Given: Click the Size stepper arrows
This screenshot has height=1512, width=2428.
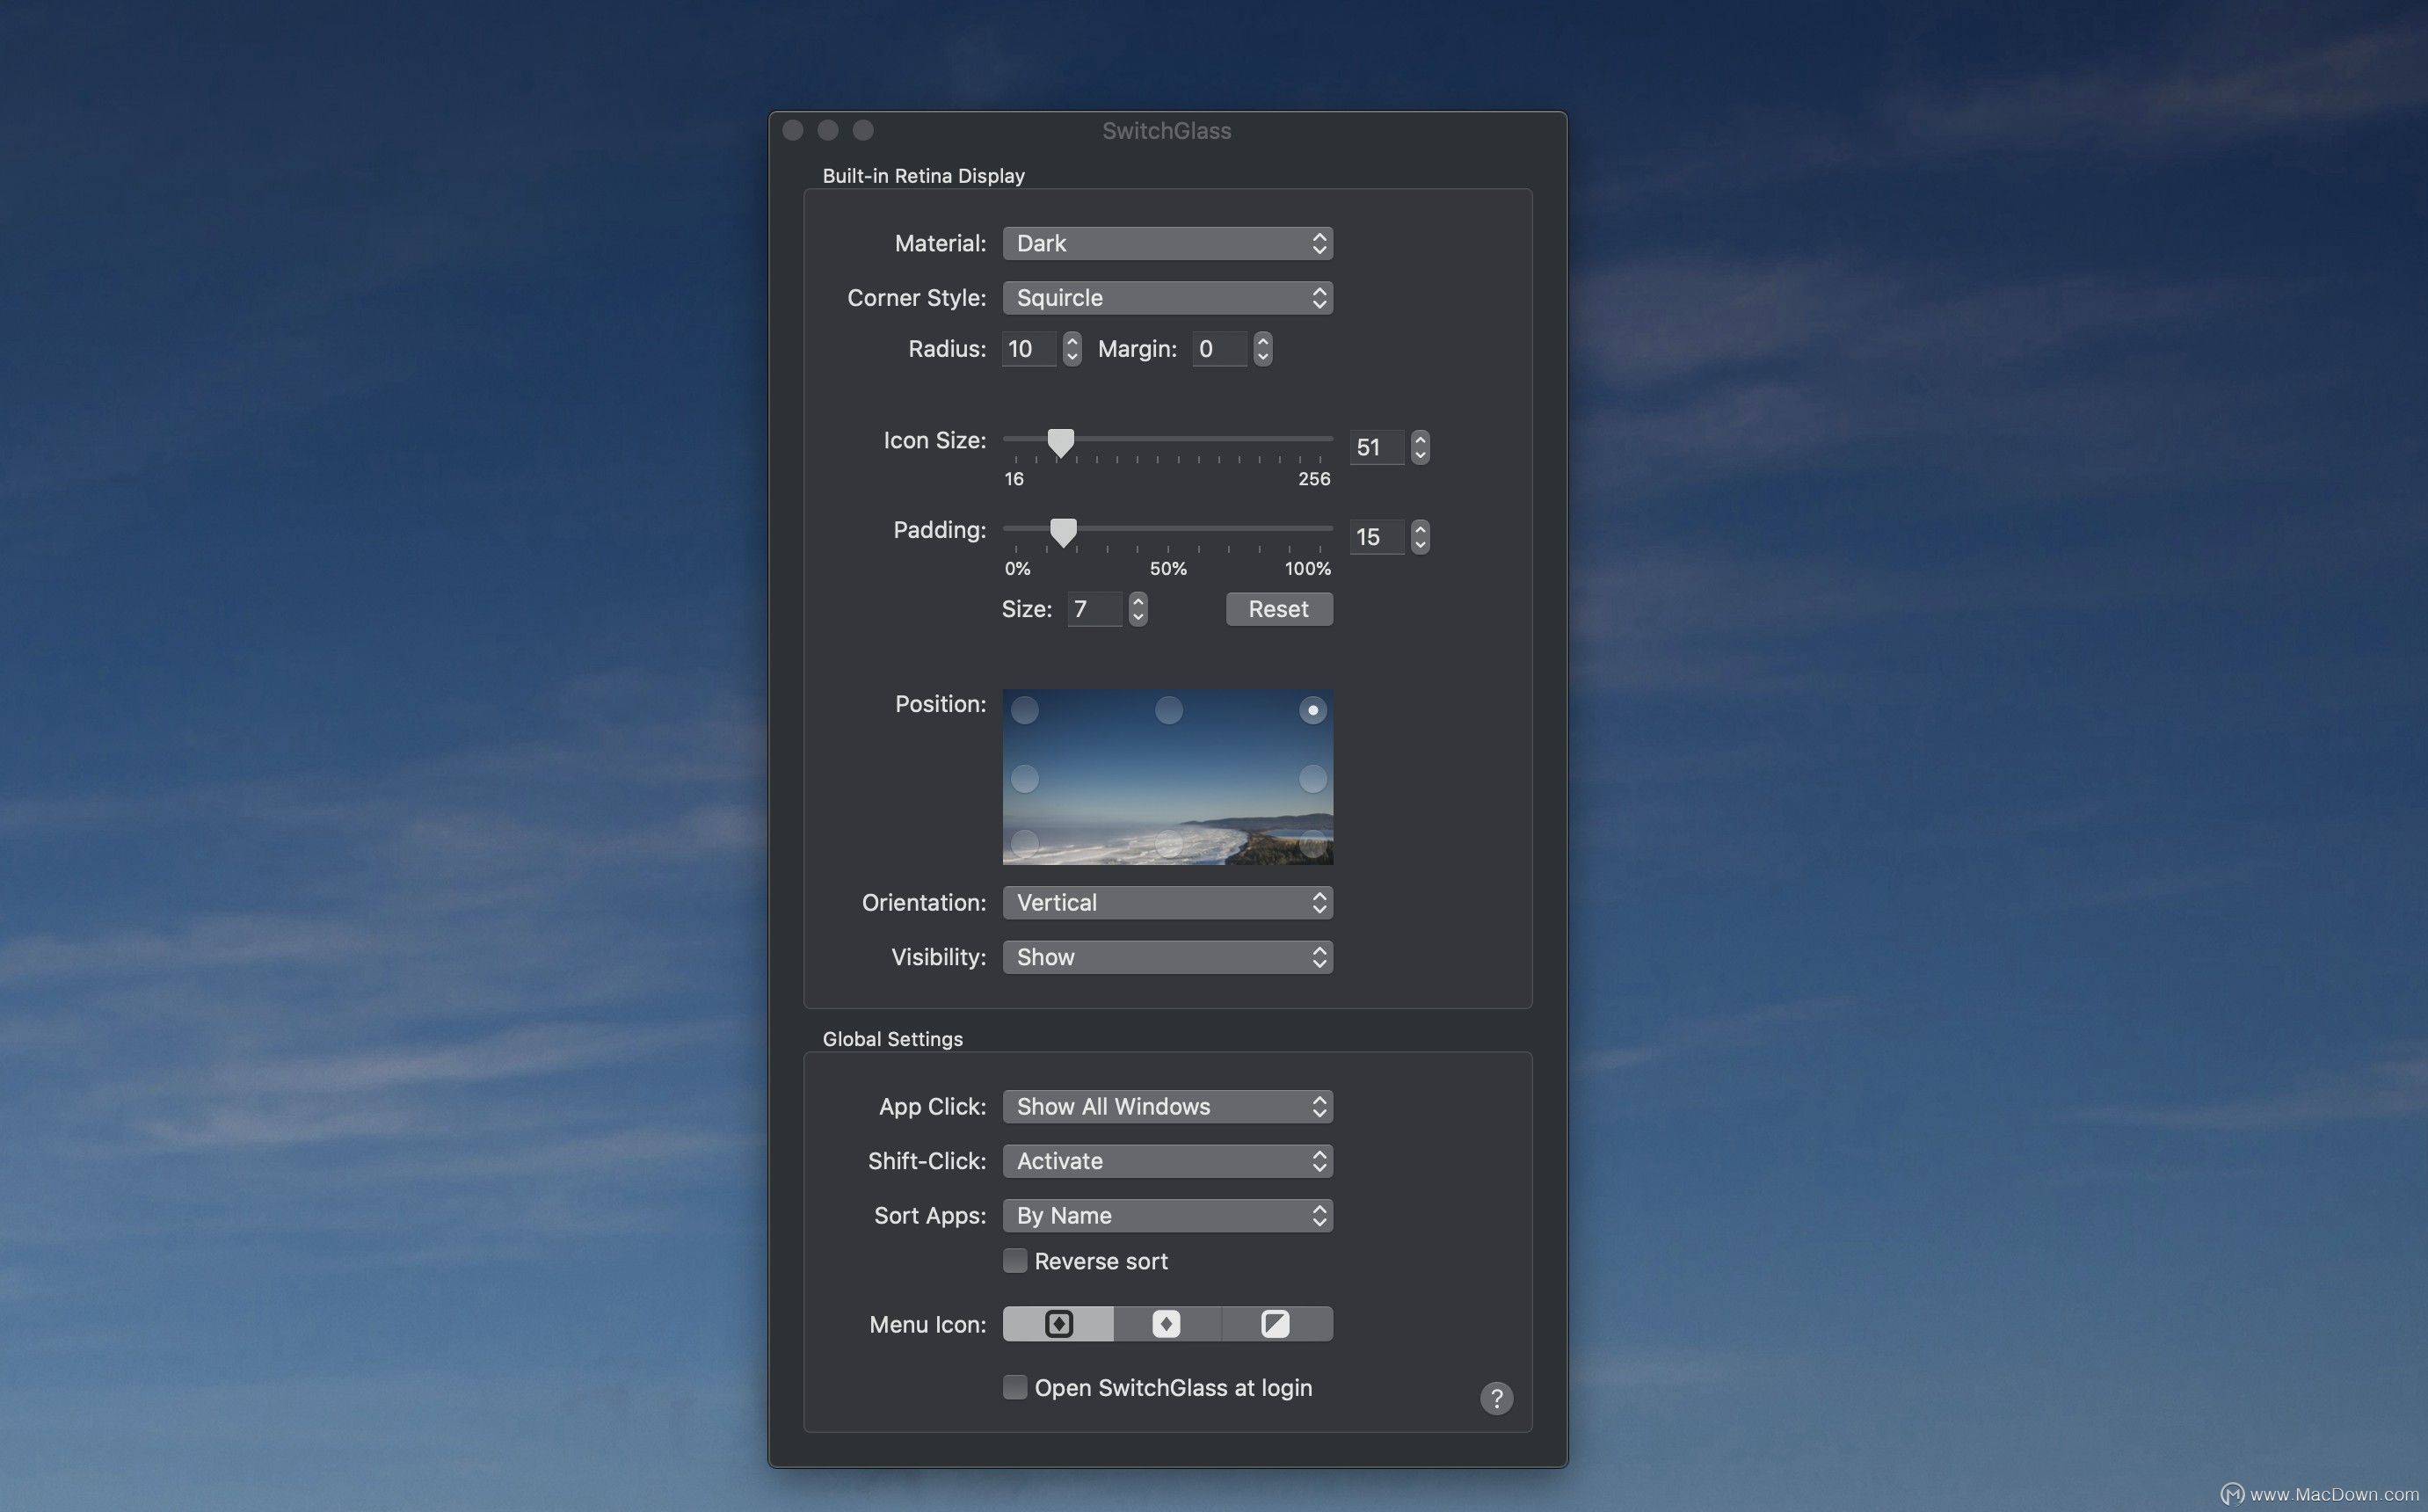Looking at the screenshot, I should click(x=1138, y=609).
